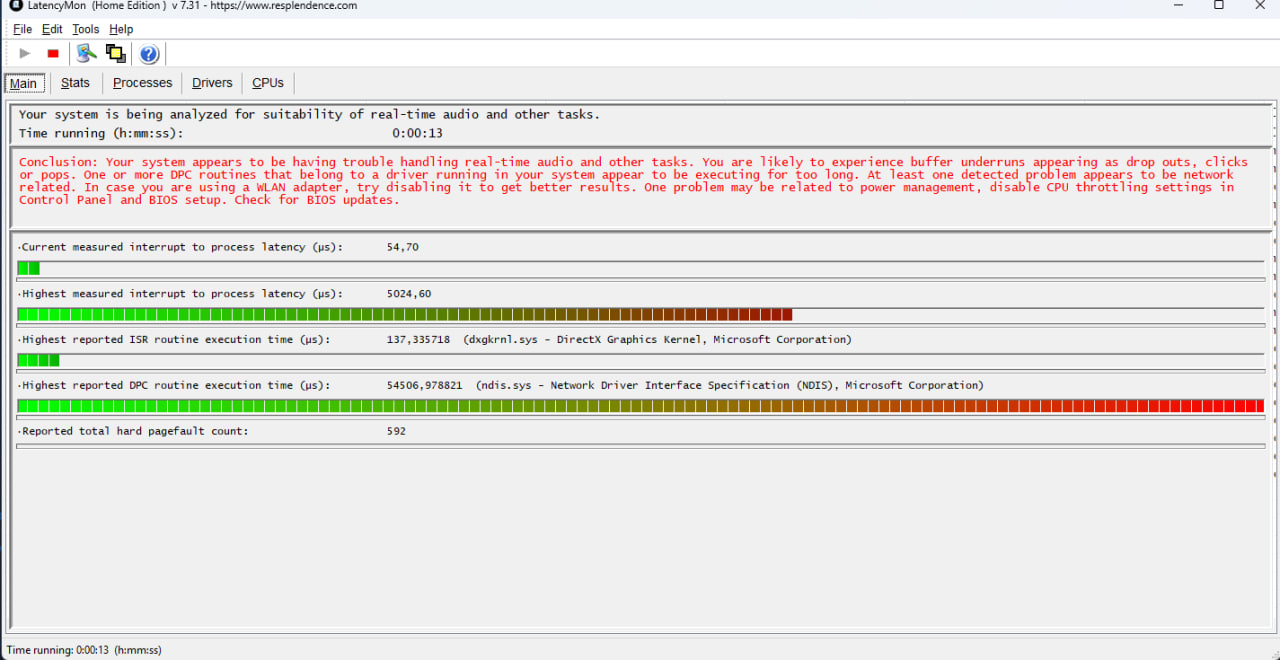The height and width of the screenshot is (660, 1280).
Task: Click the stacked yellow windows toolbar icon
Action: point(116,53)
